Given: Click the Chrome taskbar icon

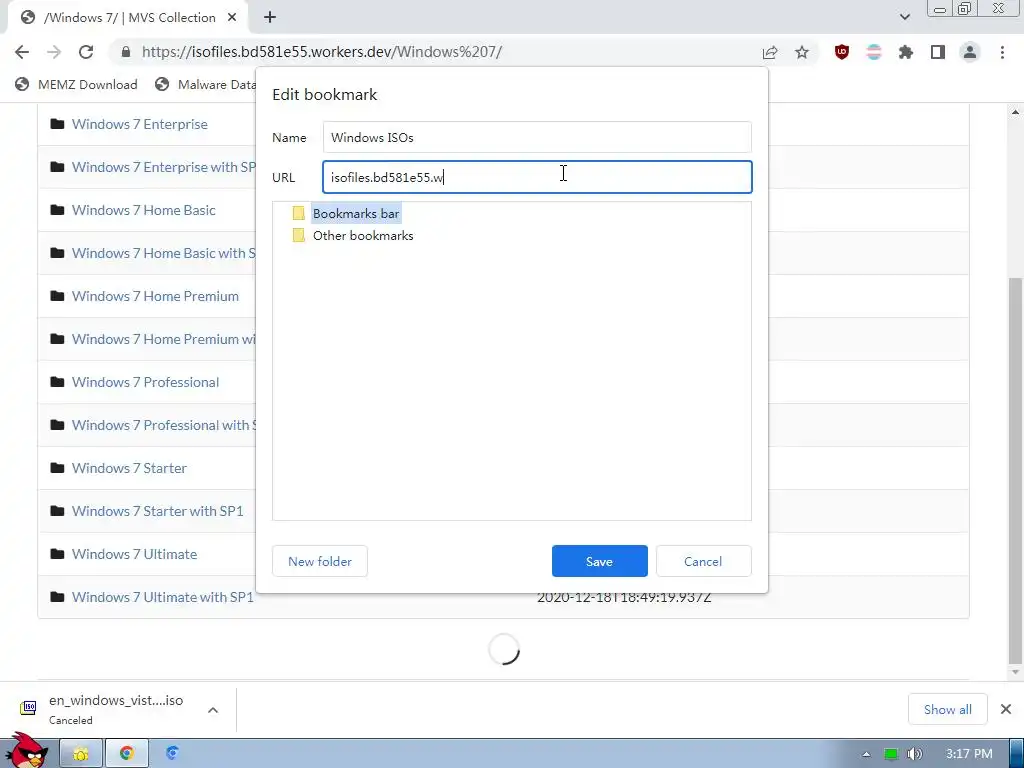Looking at the screenshot, I should (127, 754).
